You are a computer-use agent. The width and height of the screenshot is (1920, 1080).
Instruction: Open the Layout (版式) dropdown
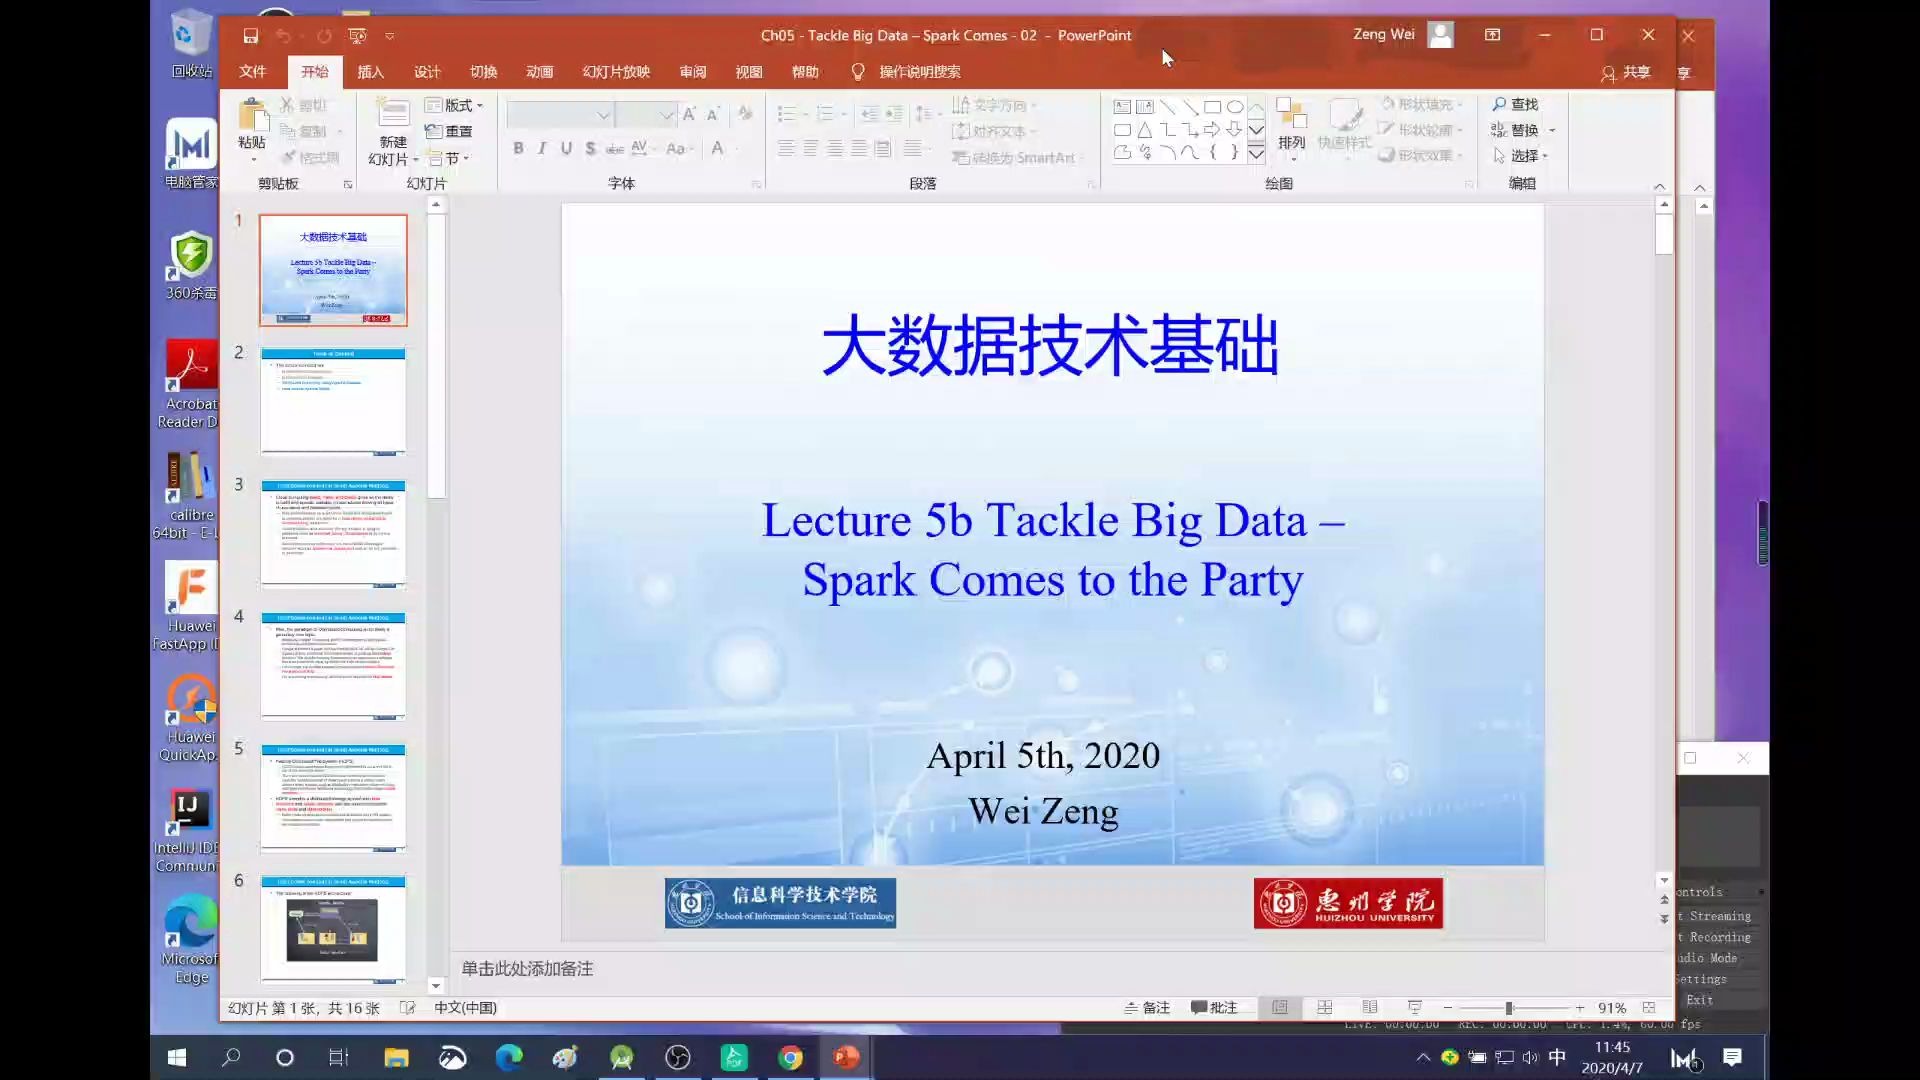pos(456,105)
